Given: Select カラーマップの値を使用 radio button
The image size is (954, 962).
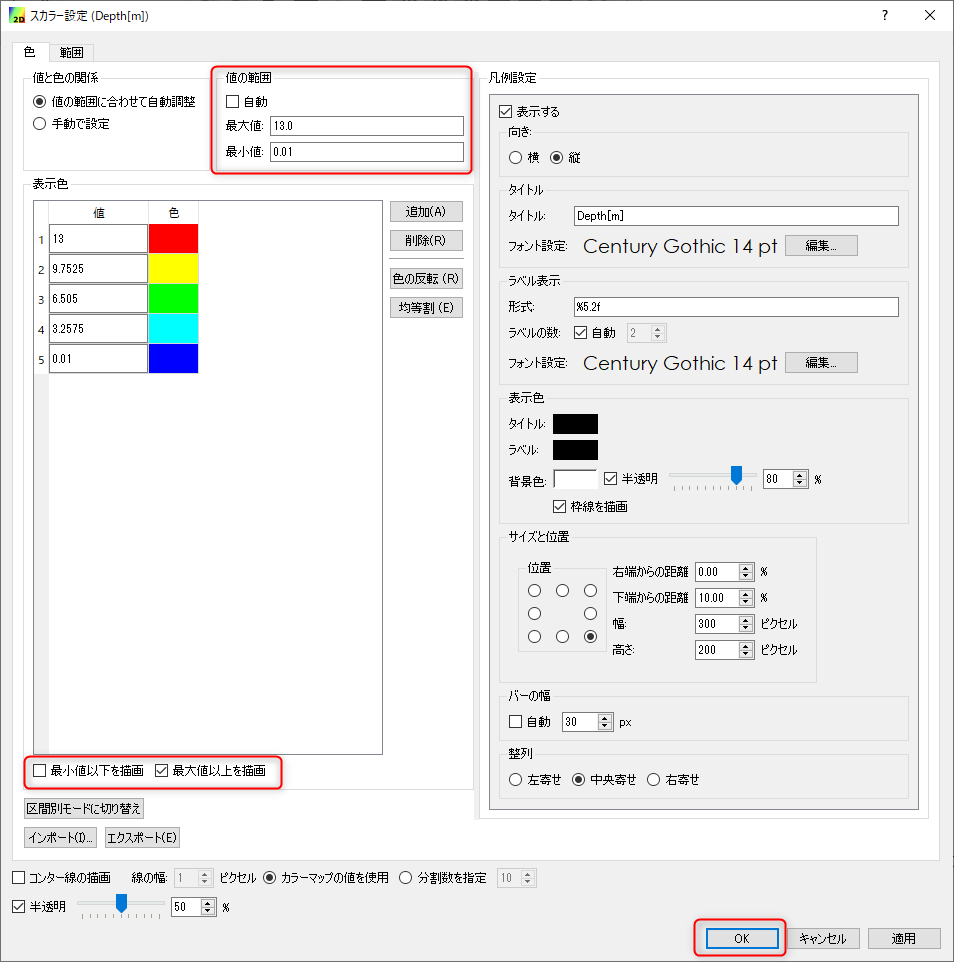Looking at the screenshot, I should pyautogui.click(x=269, y=878).
